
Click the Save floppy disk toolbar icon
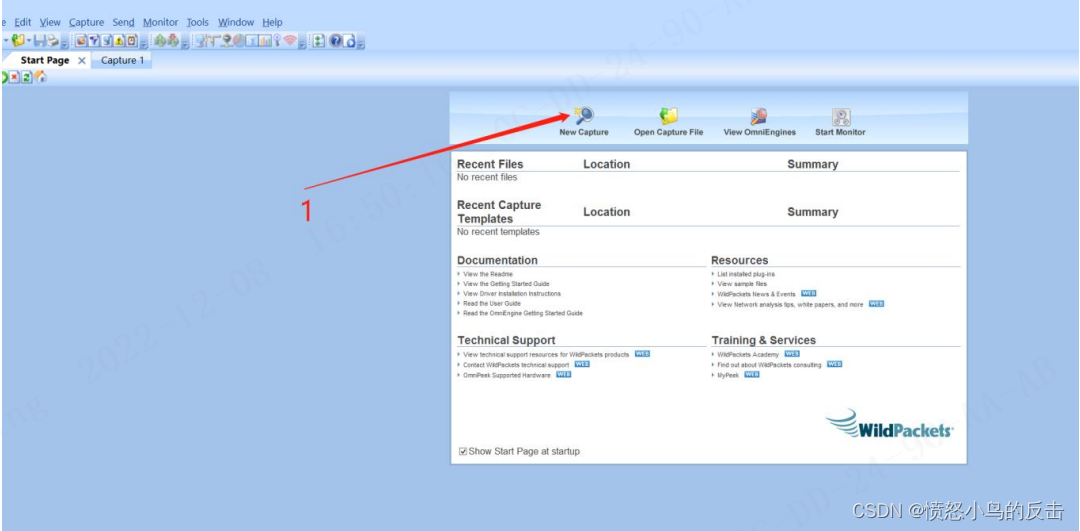tap(39, 41)
